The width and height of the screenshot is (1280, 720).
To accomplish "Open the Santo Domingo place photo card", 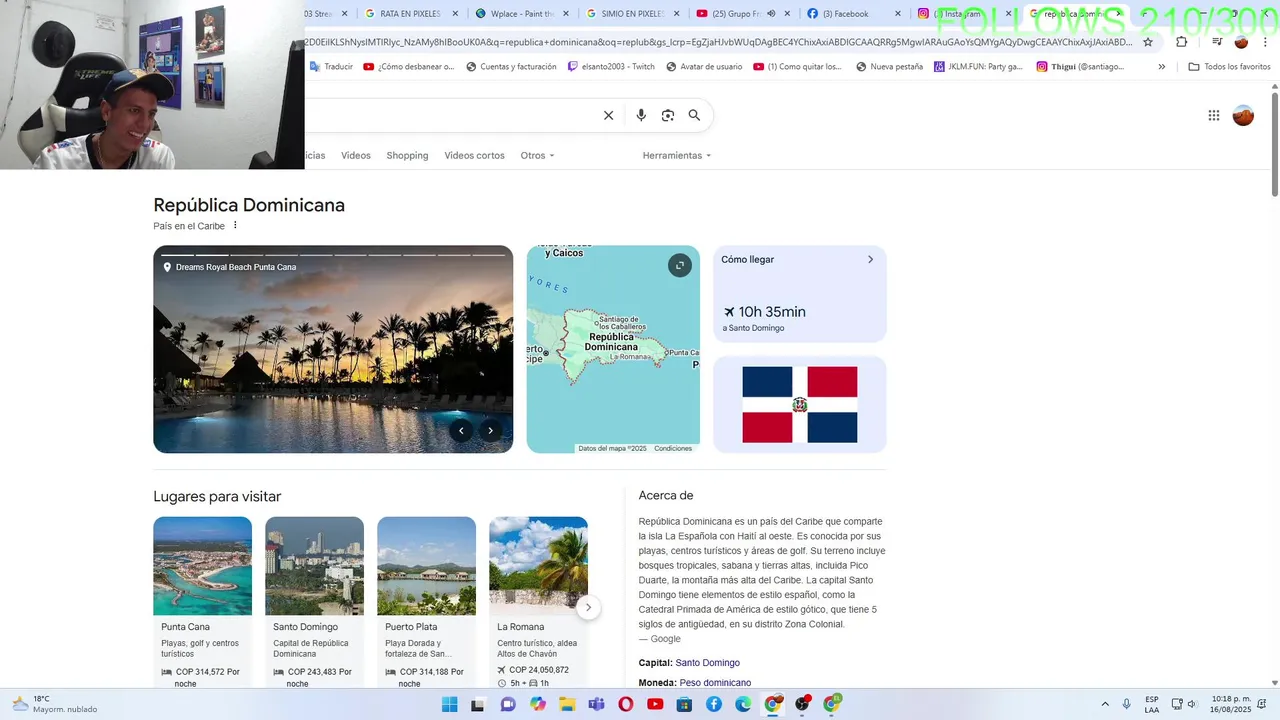I will pos(314,566).
